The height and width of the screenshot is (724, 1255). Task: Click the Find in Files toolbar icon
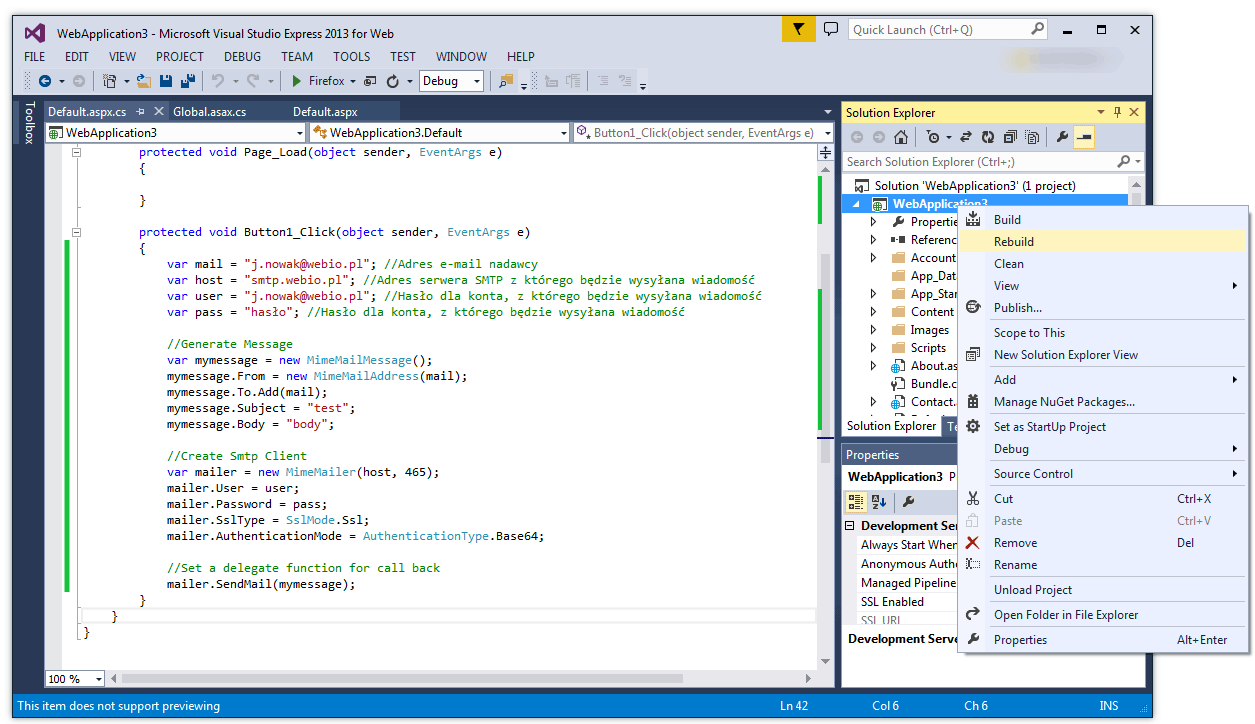tap(506, 81)
